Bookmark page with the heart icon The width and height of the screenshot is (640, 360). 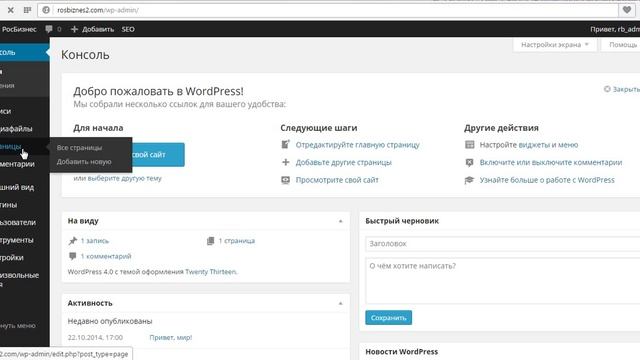coord(627,10)
